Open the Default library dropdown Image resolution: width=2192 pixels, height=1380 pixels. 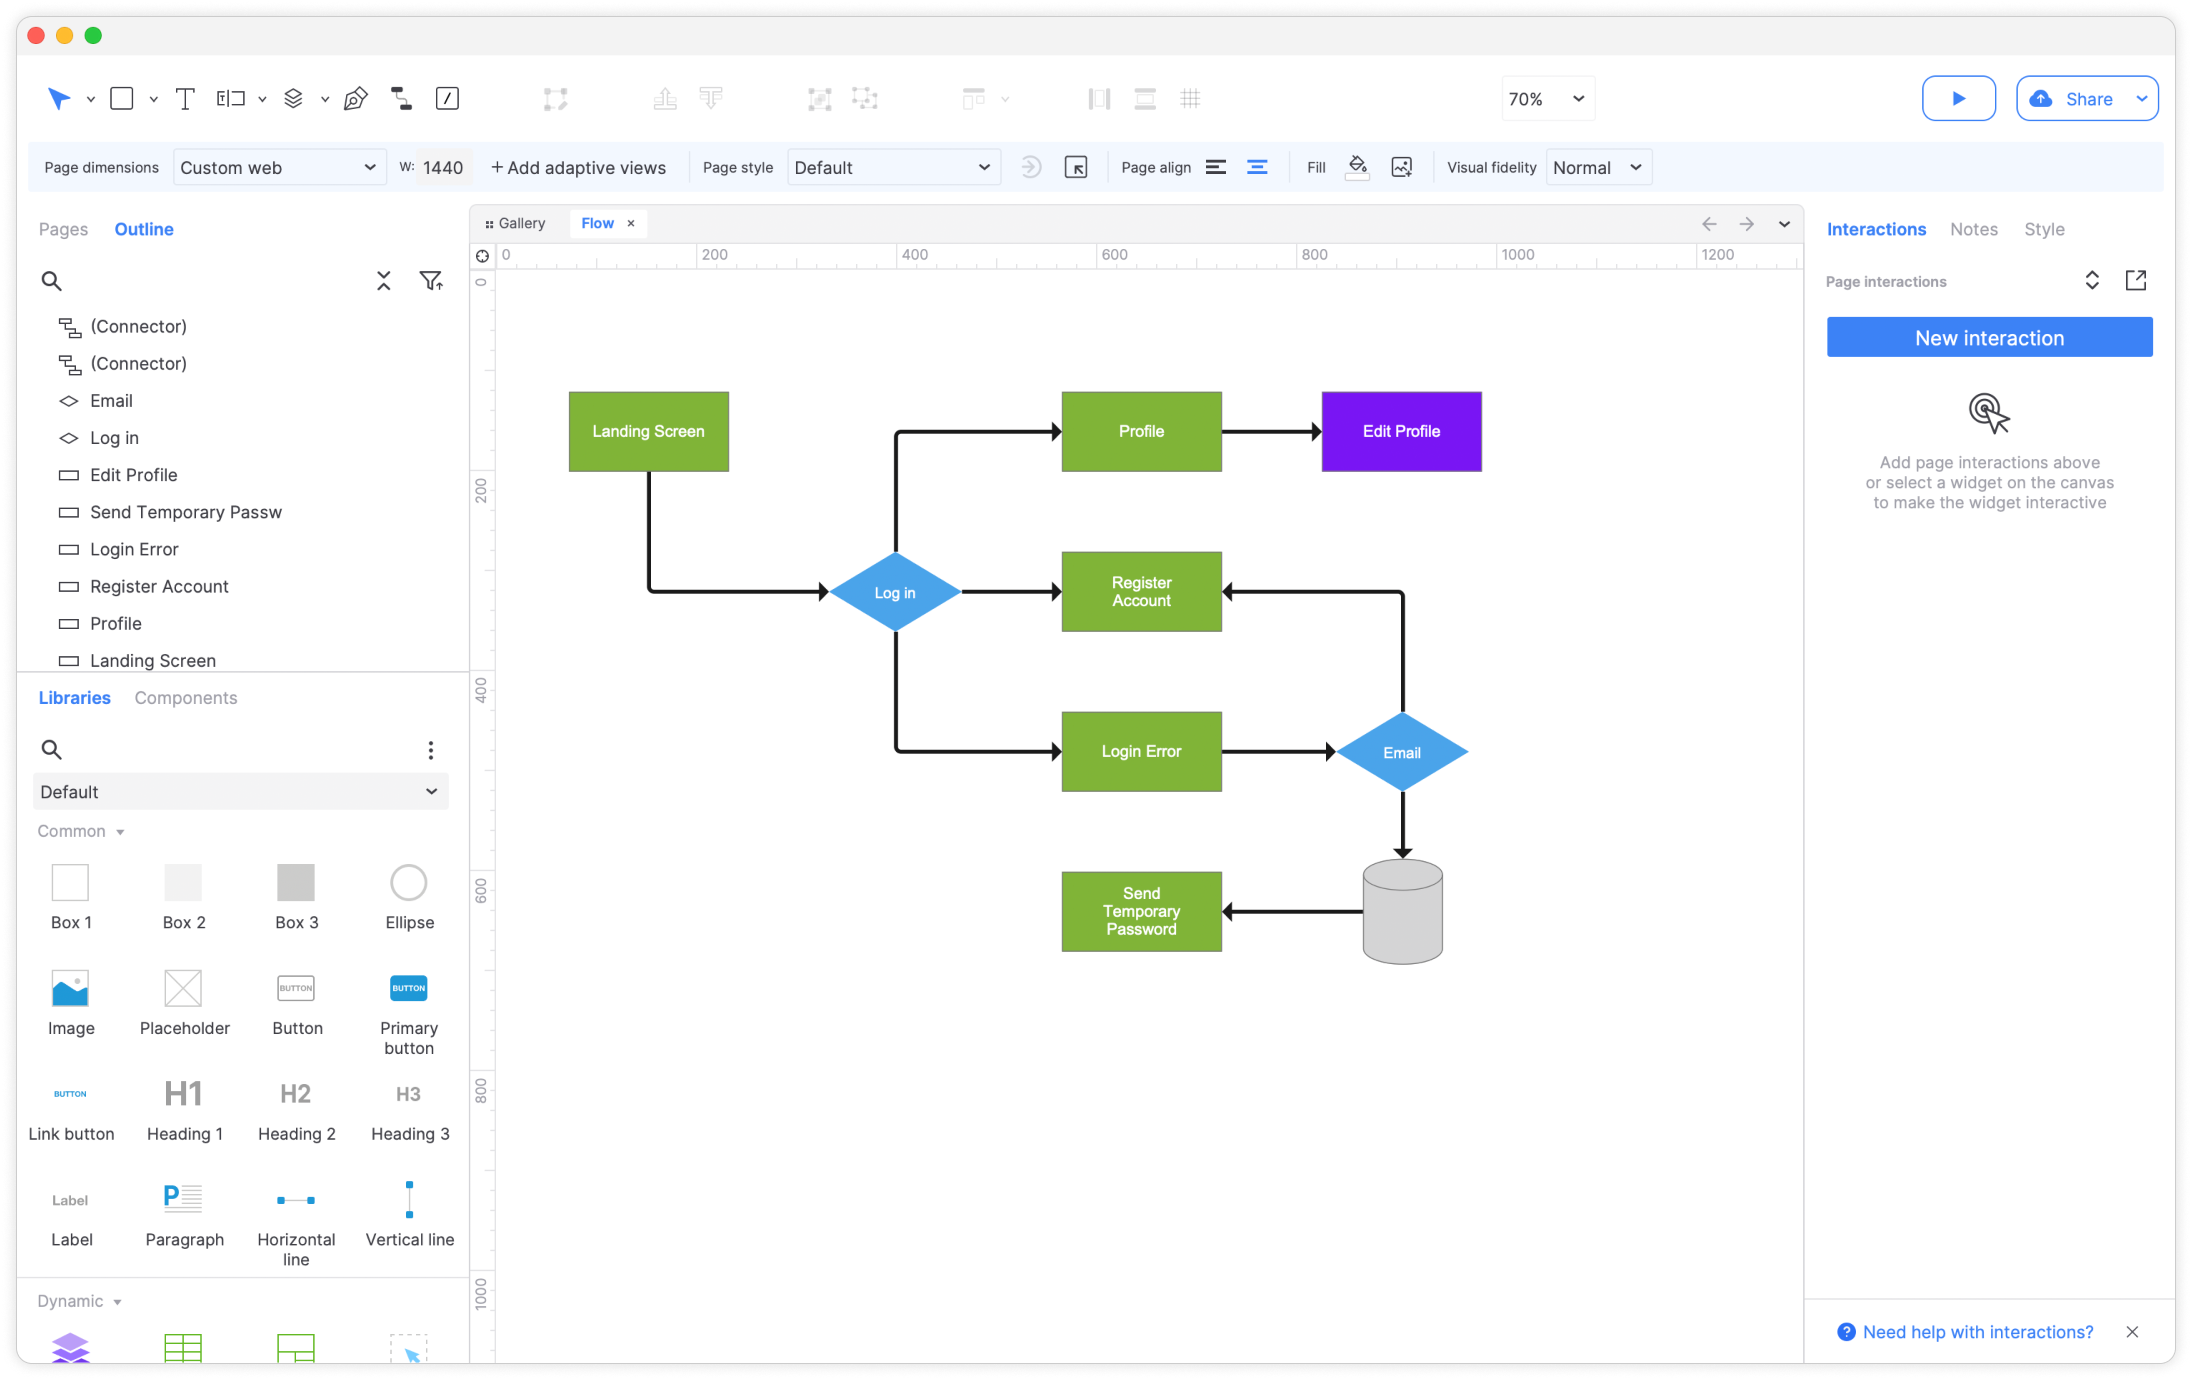pyautogui.click(x=240, y=791)
